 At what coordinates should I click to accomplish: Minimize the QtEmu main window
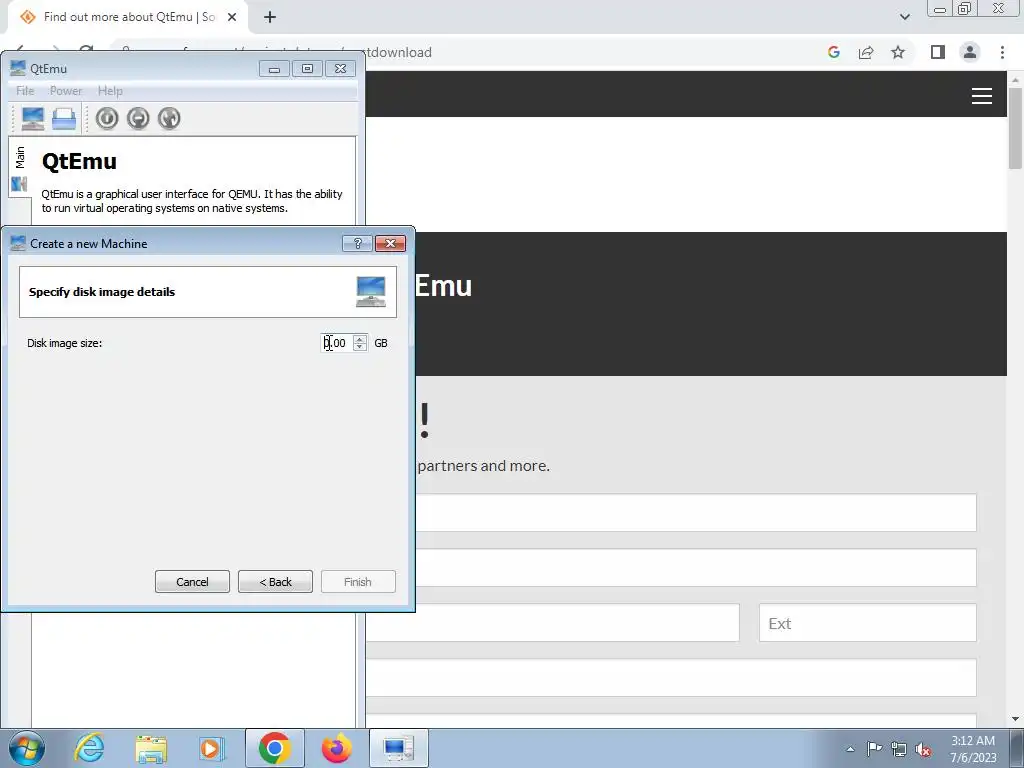pyautogui.click(x=274, y=69)
